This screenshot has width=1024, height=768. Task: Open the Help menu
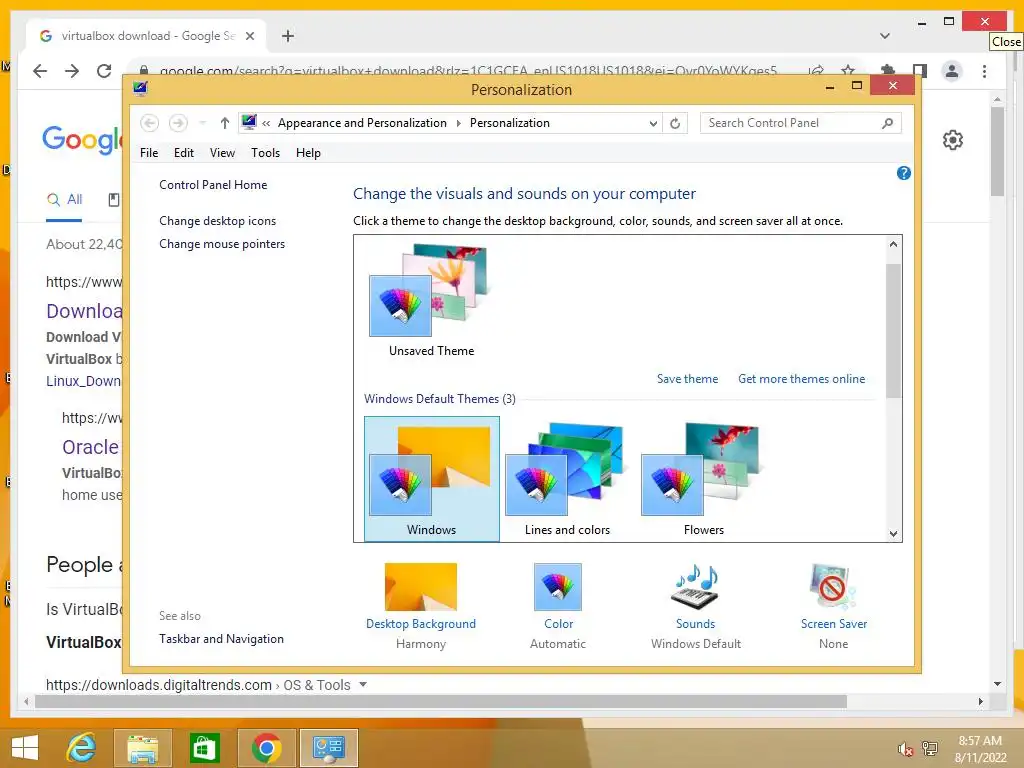click(x=308, y=153)
